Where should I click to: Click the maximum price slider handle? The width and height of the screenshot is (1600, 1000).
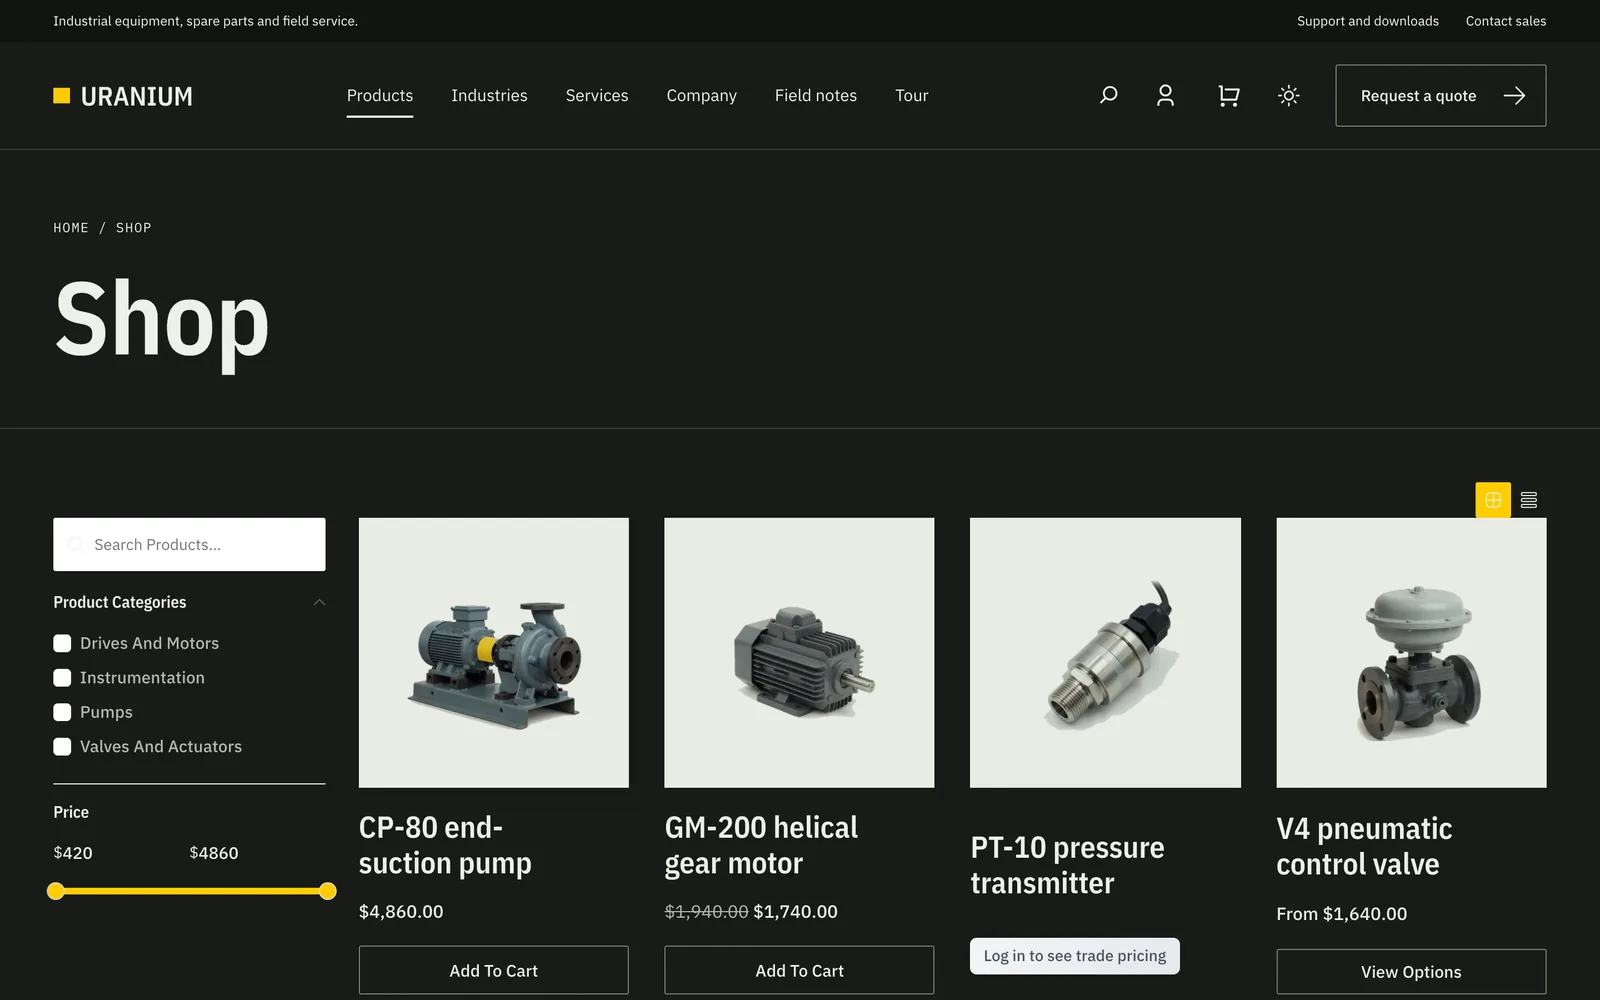327,891
